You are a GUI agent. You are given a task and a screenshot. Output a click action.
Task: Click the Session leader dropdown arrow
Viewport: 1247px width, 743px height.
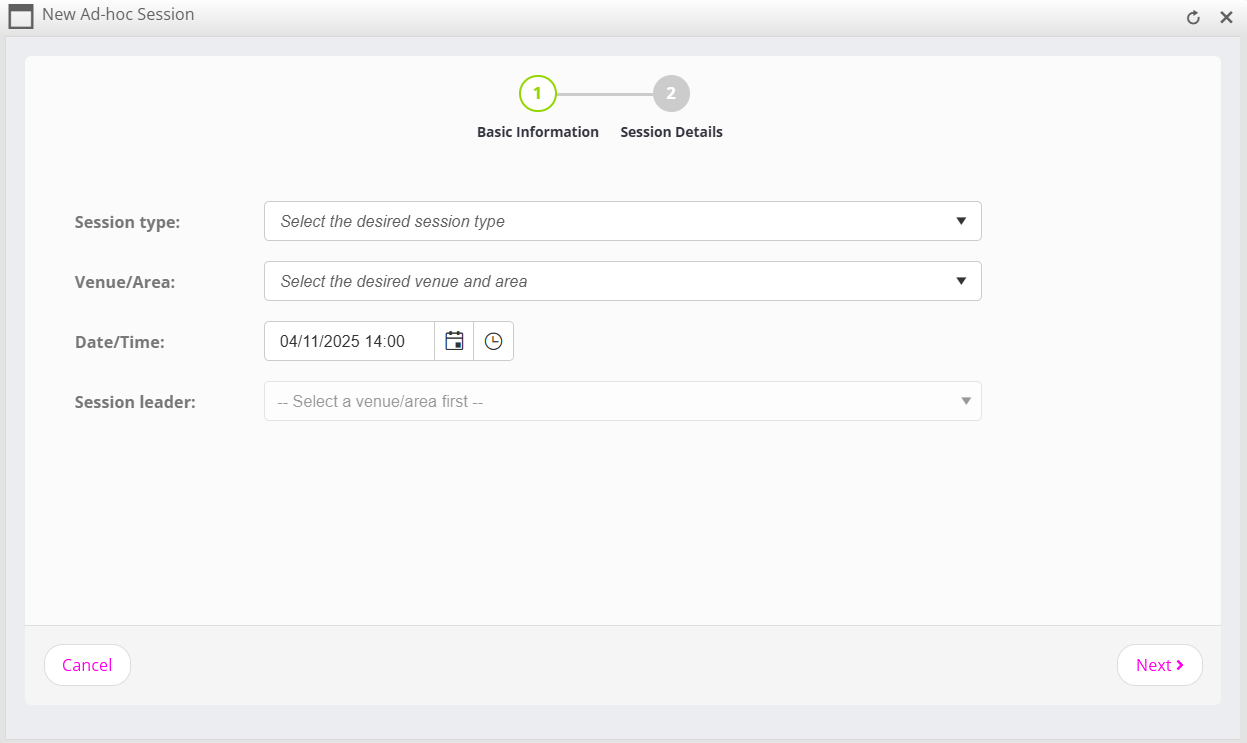coord(966,401)
